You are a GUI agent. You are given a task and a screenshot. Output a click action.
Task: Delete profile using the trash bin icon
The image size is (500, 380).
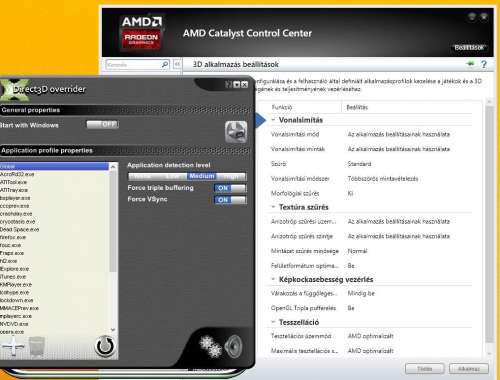[x=37, y=346]
